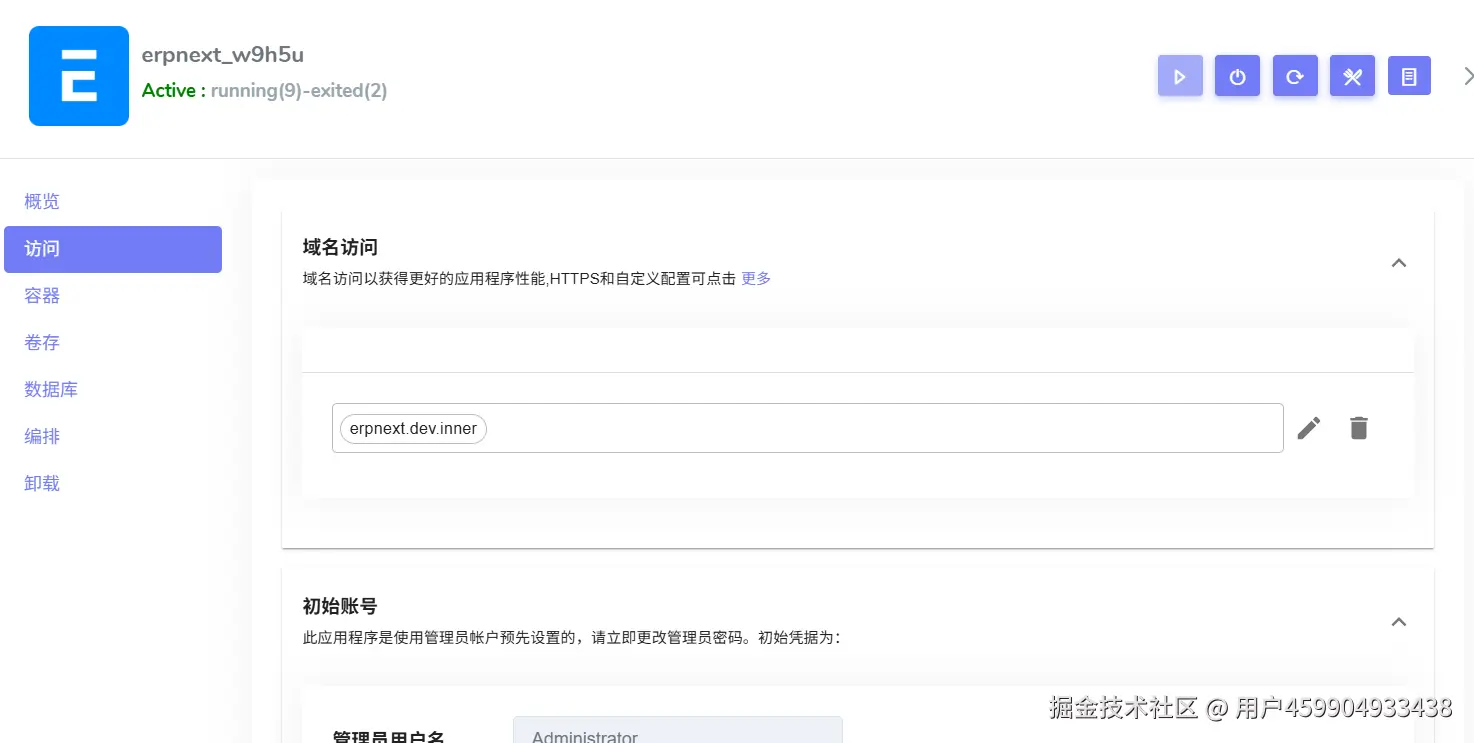Click the running(9)-exited(2) status text

point(299,91)
